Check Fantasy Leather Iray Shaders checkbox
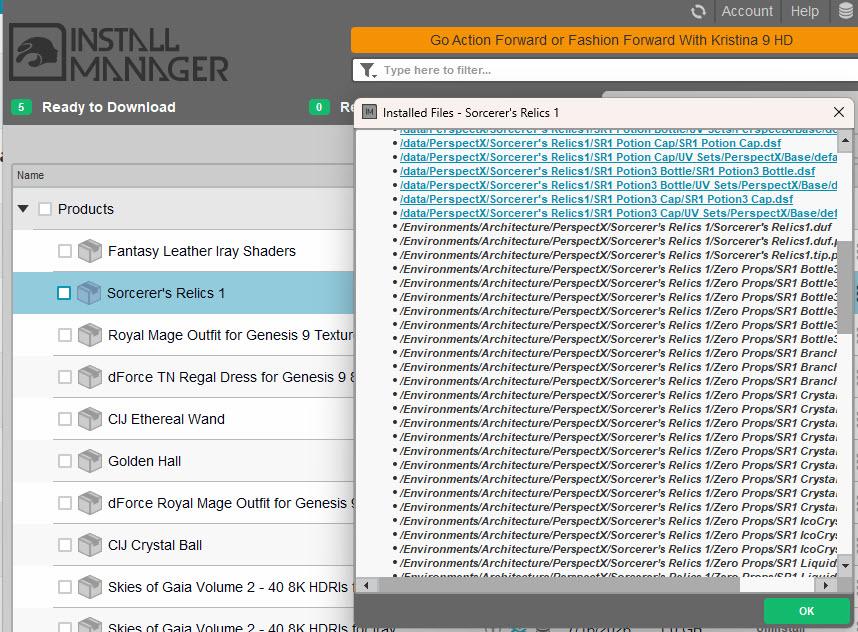Viewport: 858px width, 632px height. (65, 251)
